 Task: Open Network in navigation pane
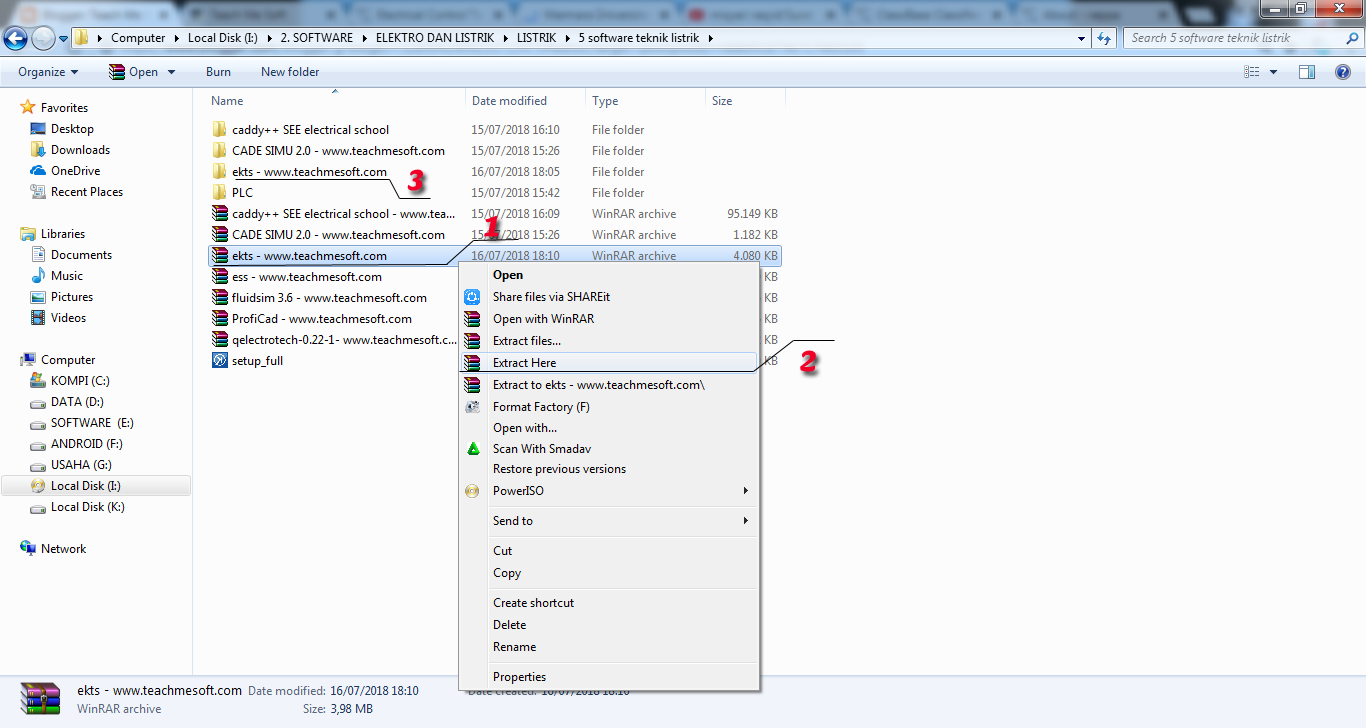63,549
